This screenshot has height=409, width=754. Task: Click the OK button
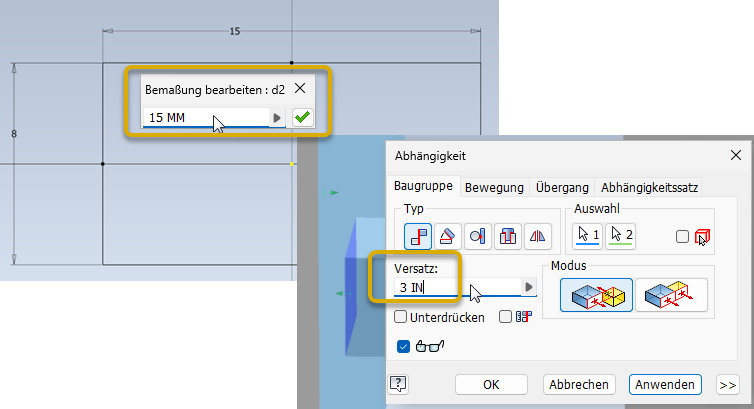click(x=491, y=384)
